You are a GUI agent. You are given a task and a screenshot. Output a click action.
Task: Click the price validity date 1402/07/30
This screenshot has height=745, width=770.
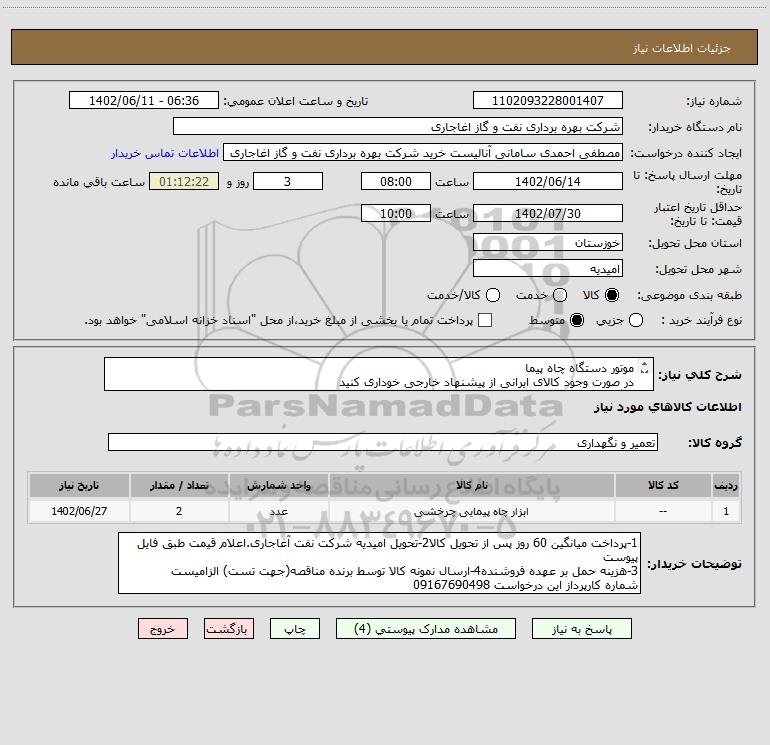[548, 213]
